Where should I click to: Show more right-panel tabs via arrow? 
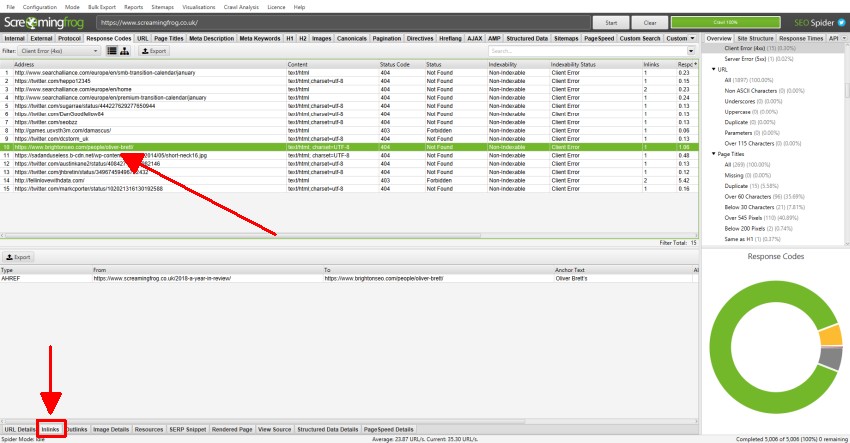(844, 38)
